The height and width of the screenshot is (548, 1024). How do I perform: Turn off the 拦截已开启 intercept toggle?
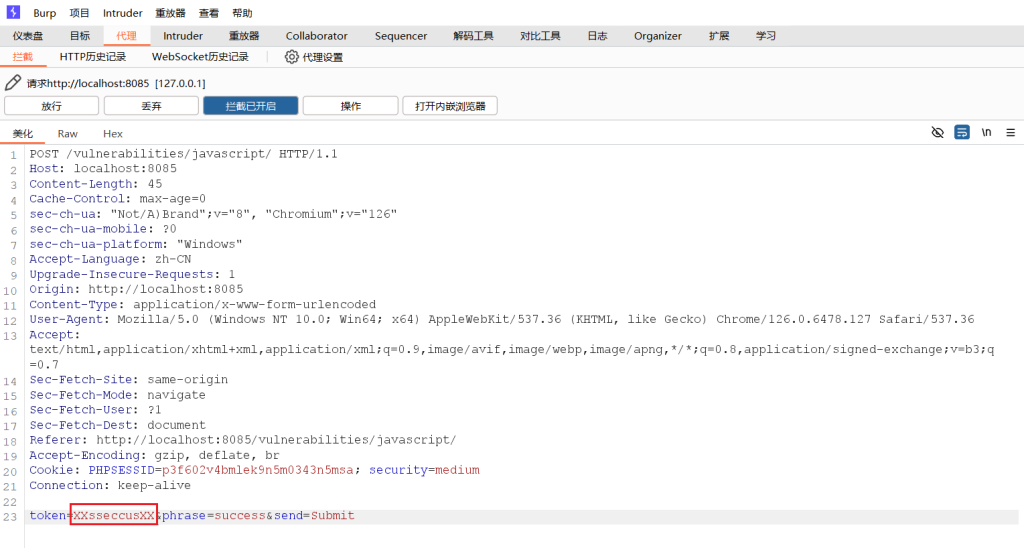(250, 106)
